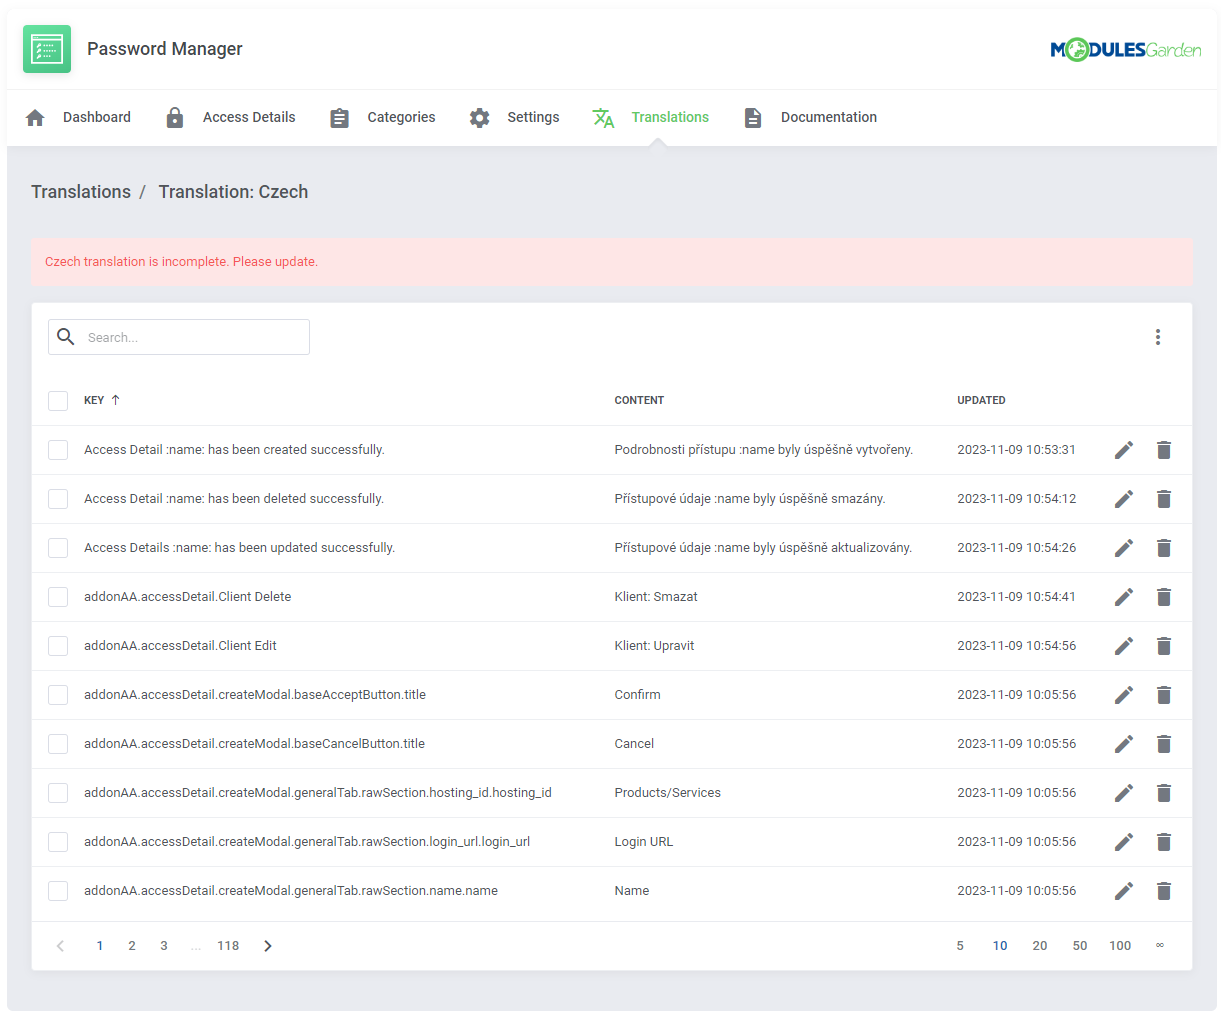The image size is (1221, 1017).
Task: Edit the 'has been updated successfully' translation
Action: click(x=1124, y=548)
